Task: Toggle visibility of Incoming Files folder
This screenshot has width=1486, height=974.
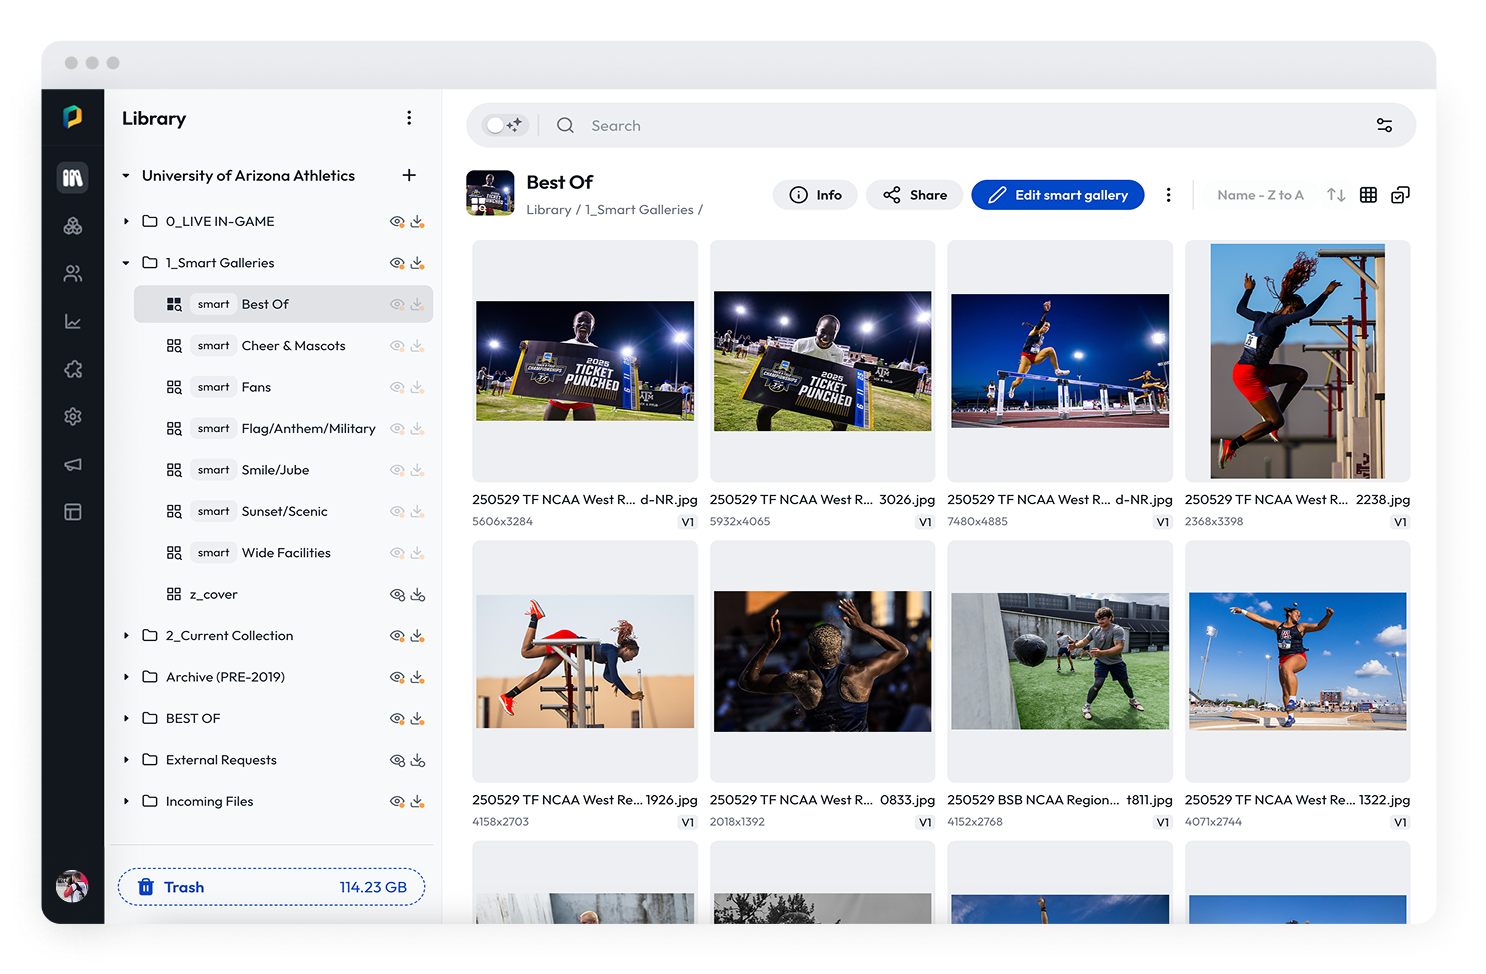Action: tap(397, 802)
